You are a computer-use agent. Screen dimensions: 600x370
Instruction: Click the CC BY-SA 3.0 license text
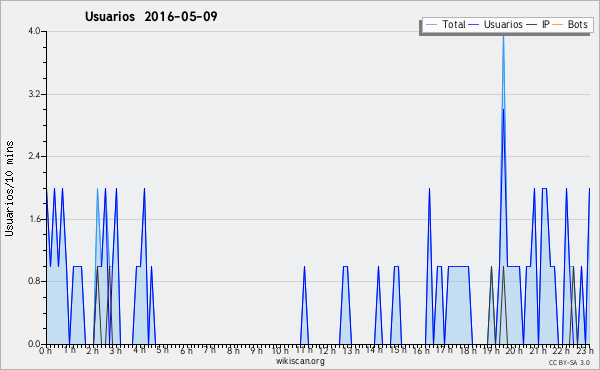(x=569, y=362)
